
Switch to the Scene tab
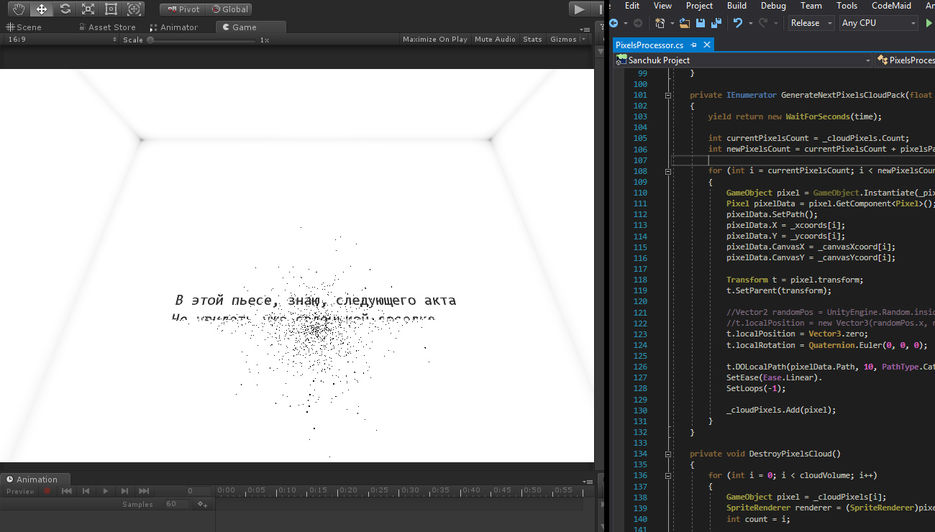24,27
